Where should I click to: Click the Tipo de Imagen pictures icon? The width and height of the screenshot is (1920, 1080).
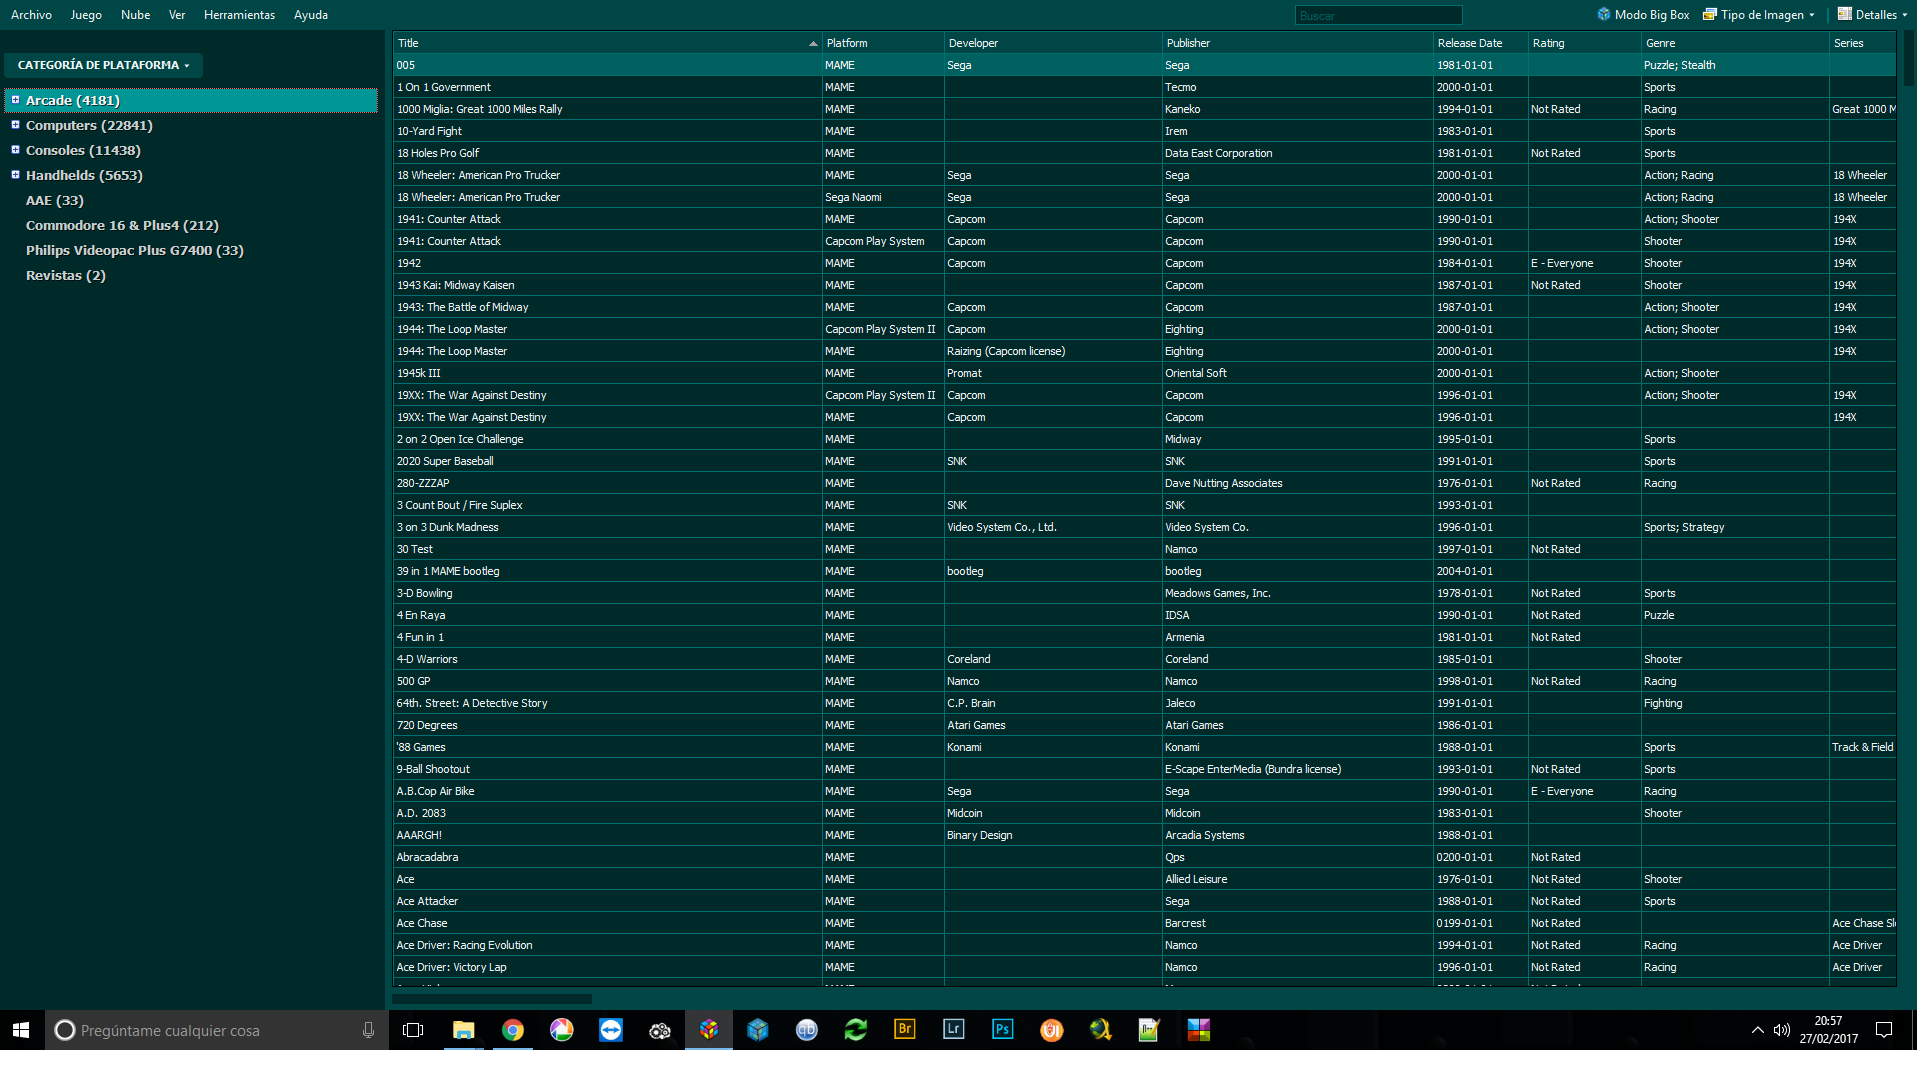1710,14
